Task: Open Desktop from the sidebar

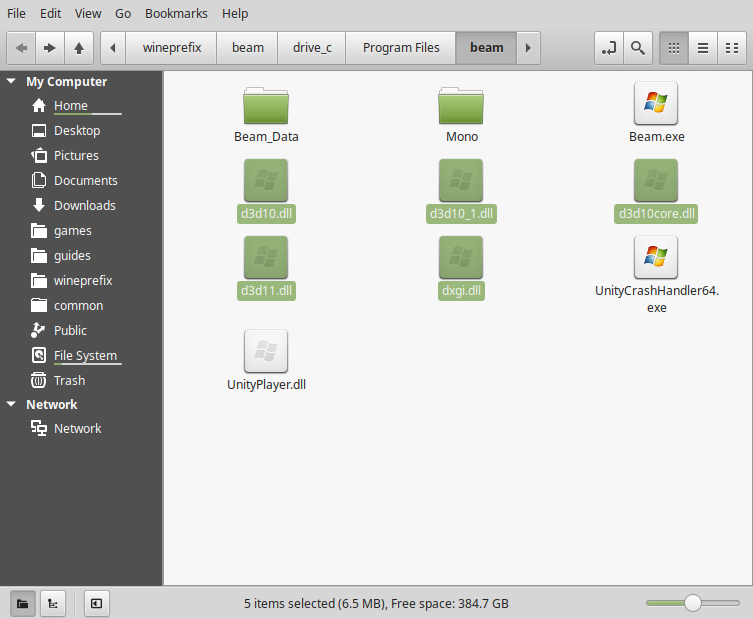Action: 77,130
